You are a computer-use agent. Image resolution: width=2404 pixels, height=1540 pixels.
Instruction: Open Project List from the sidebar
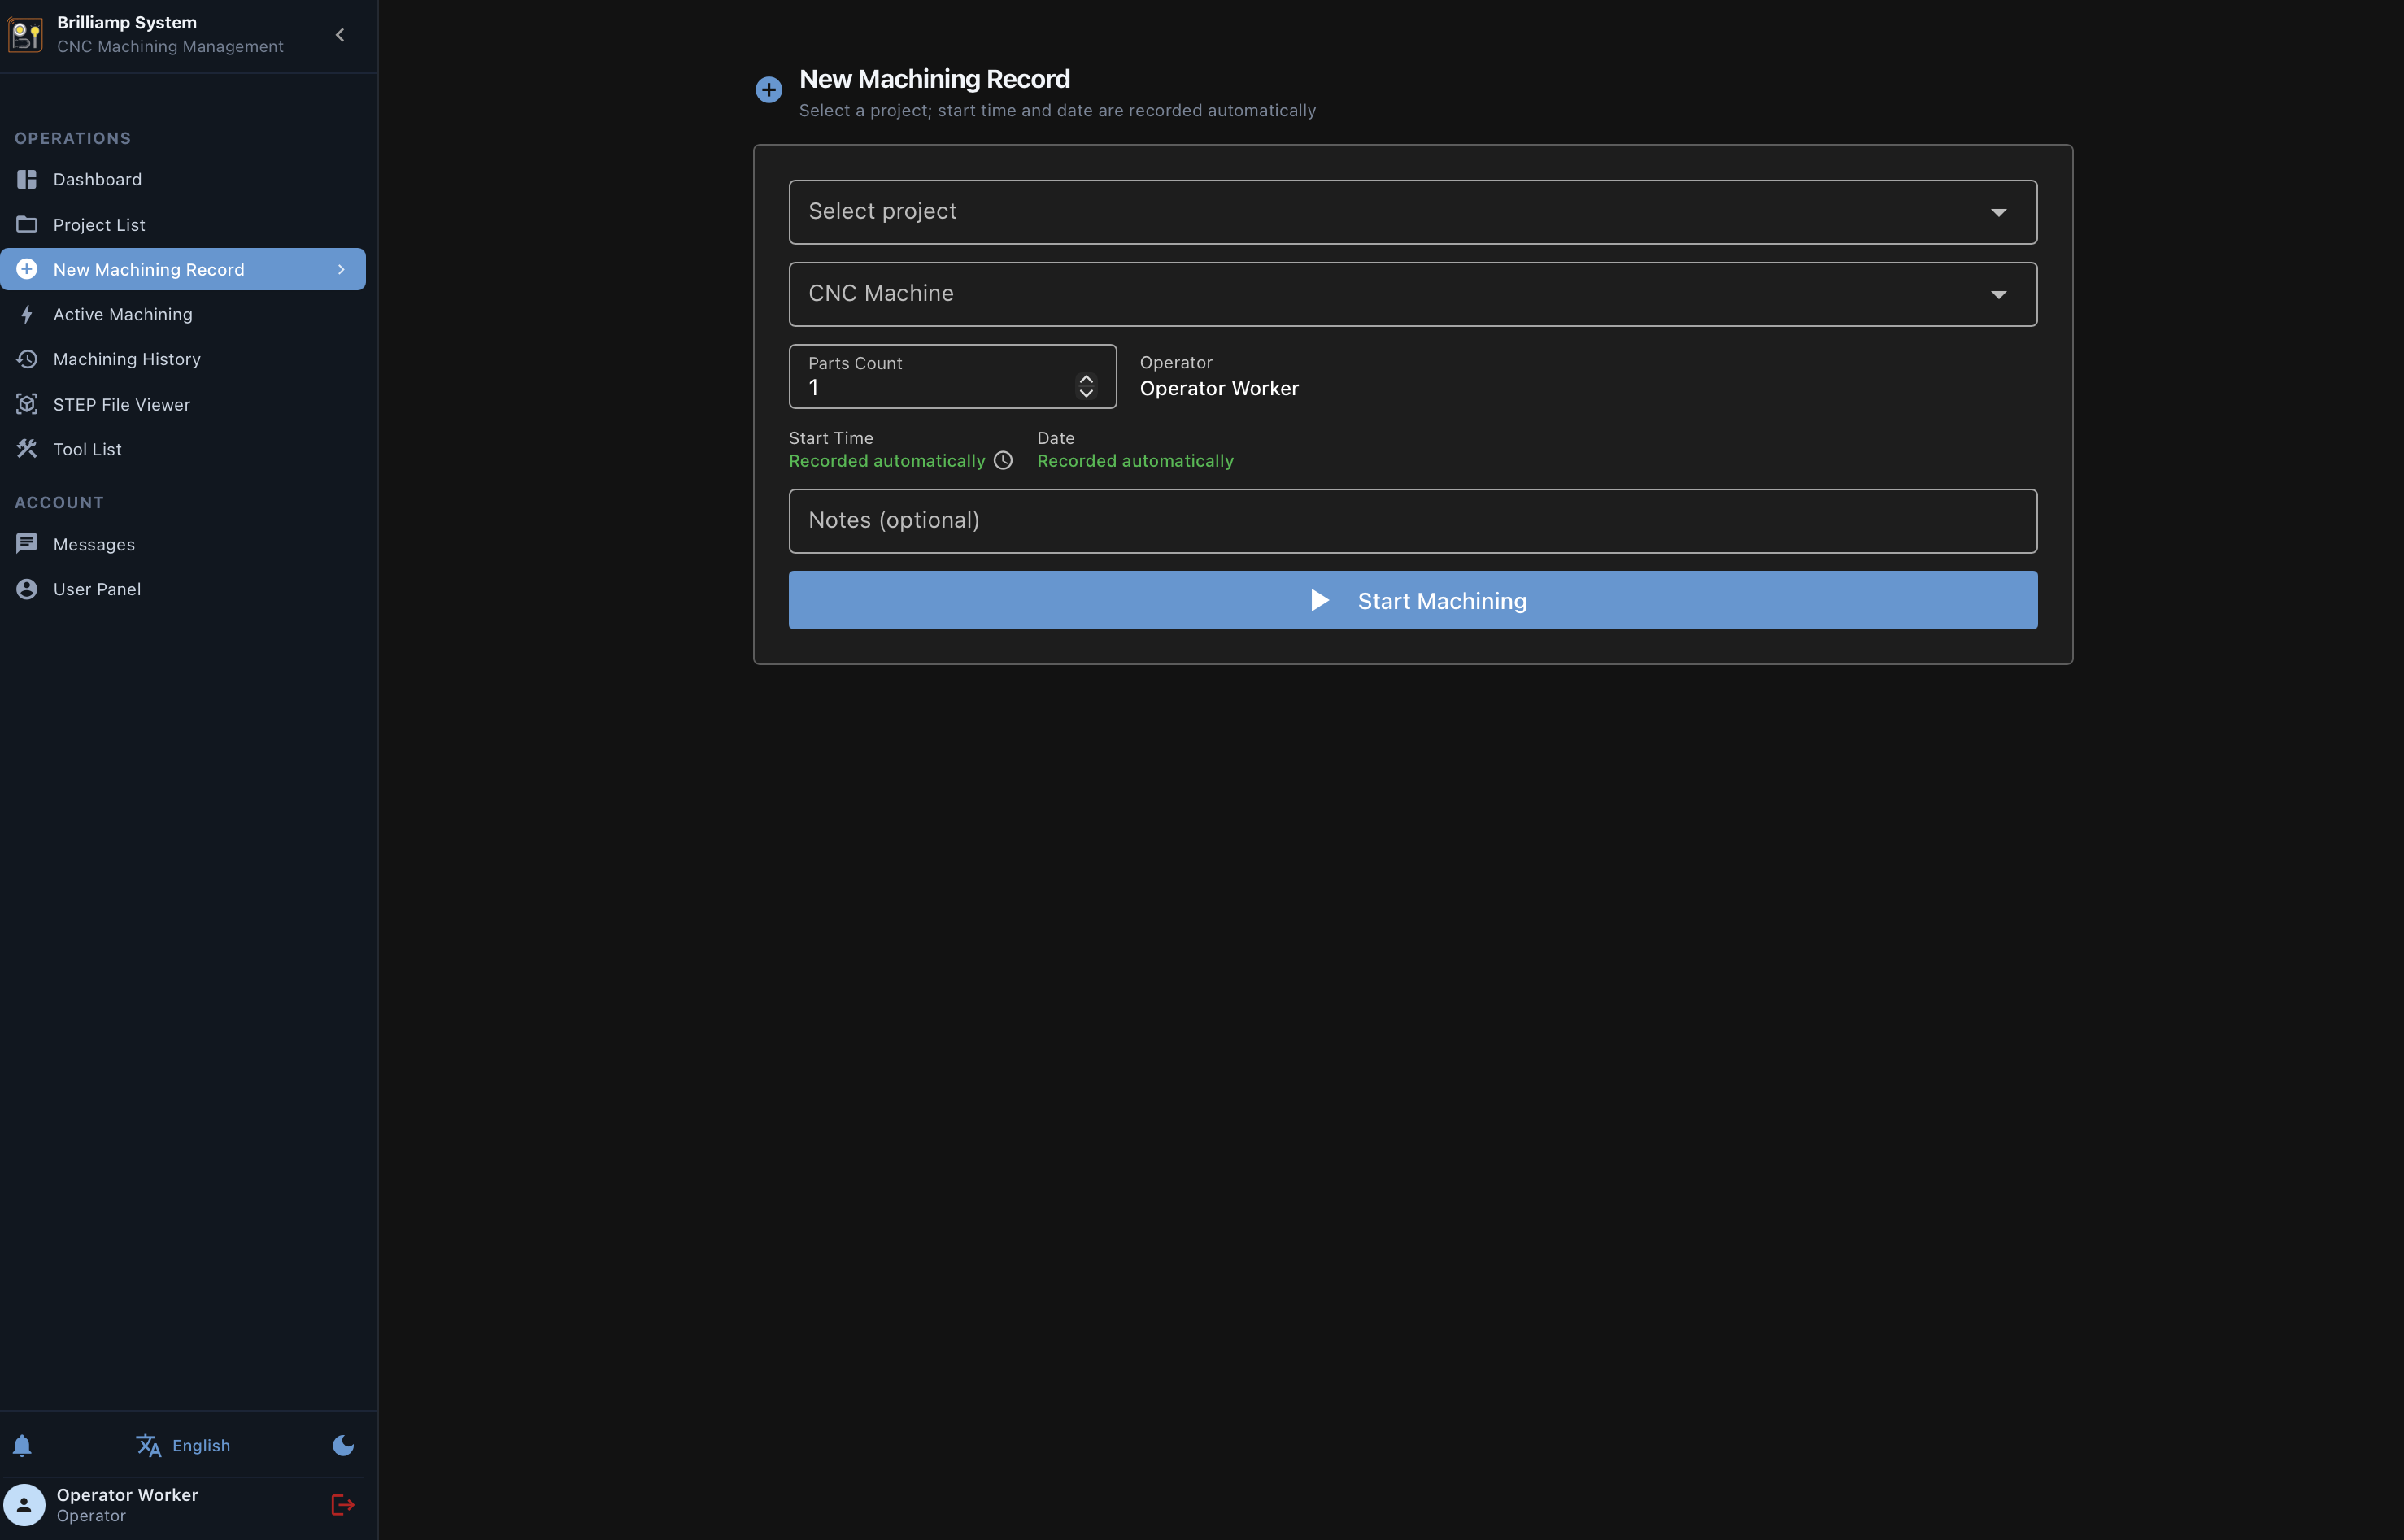tap(183, 224)
